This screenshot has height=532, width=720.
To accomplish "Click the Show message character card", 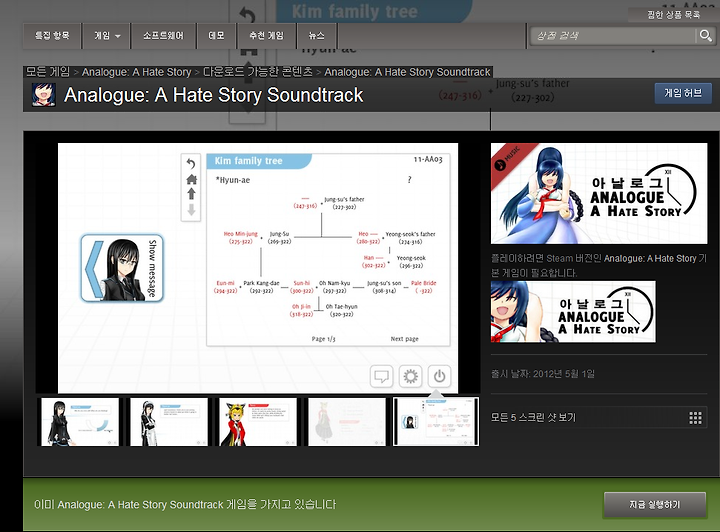I will pos(122,268).
